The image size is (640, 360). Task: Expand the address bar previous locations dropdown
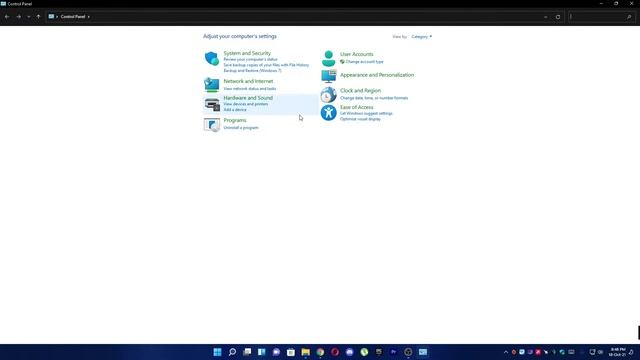click(546, 17)
